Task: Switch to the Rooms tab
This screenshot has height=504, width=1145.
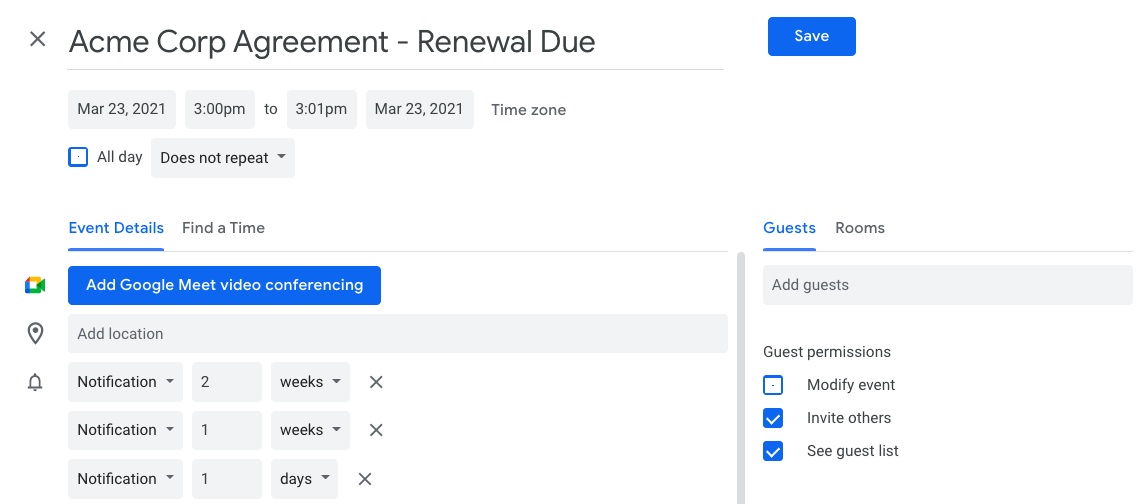Action: pyautogui.click(x=859, y=228)
